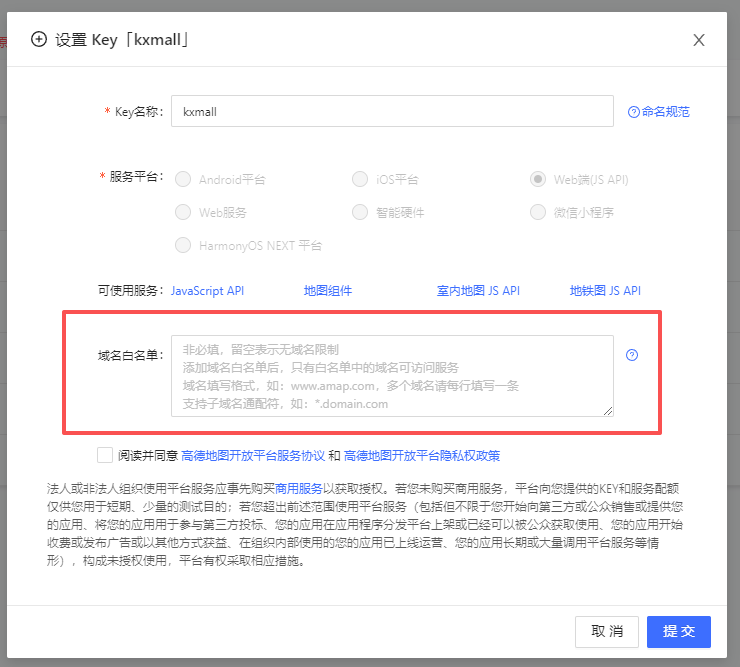Select the 智能硬件 radio button

(x=360, y=212)
